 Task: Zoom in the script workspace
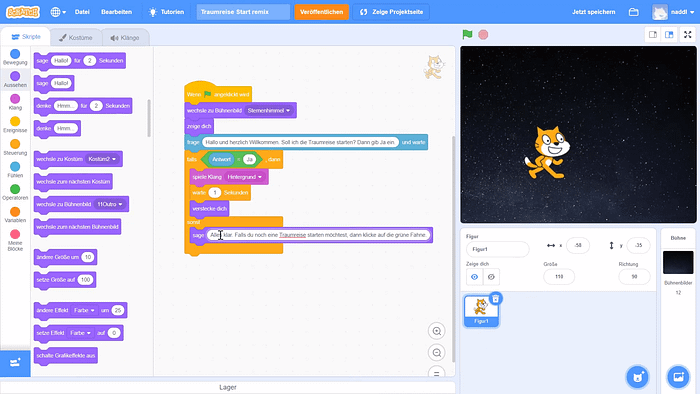(437, 331)
